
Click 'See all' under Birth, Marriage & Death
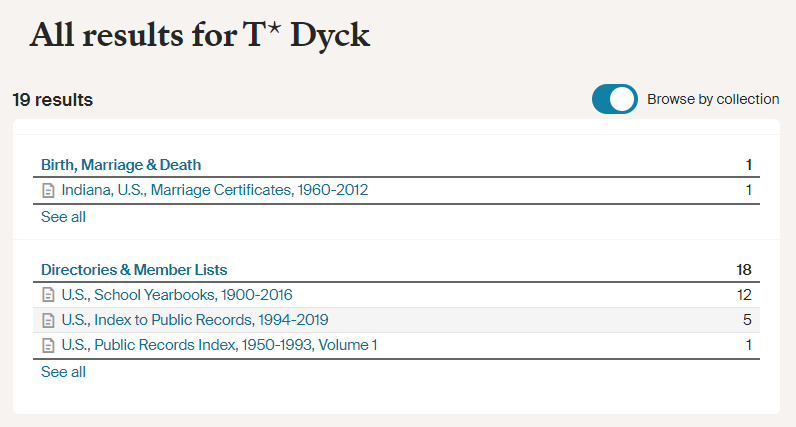(x=63, y=217)
